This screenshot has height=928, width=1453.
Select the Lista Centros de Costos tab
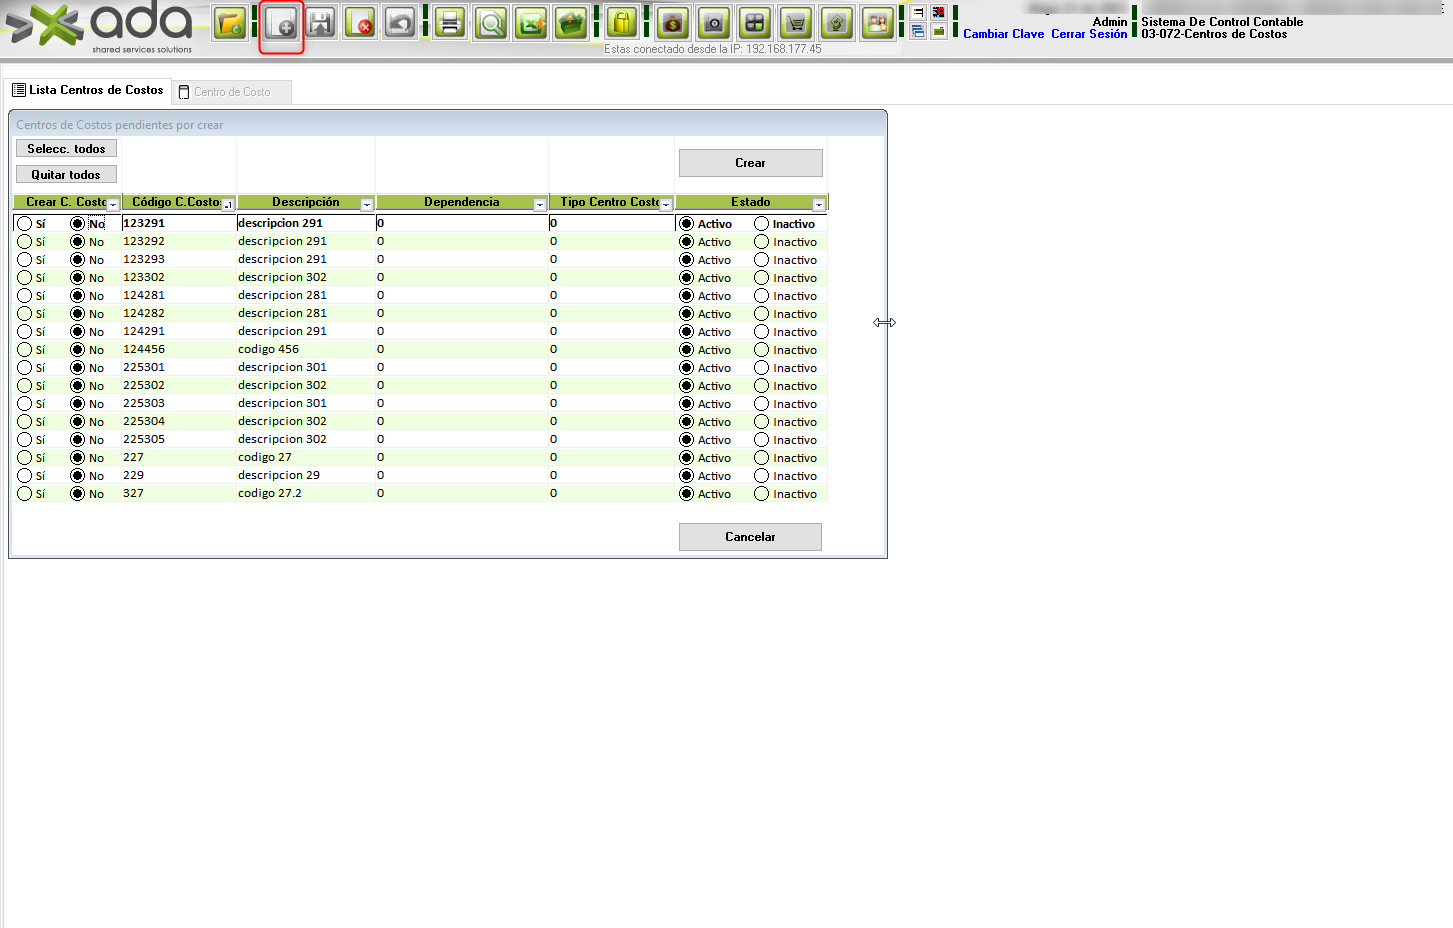pos(88,90)
